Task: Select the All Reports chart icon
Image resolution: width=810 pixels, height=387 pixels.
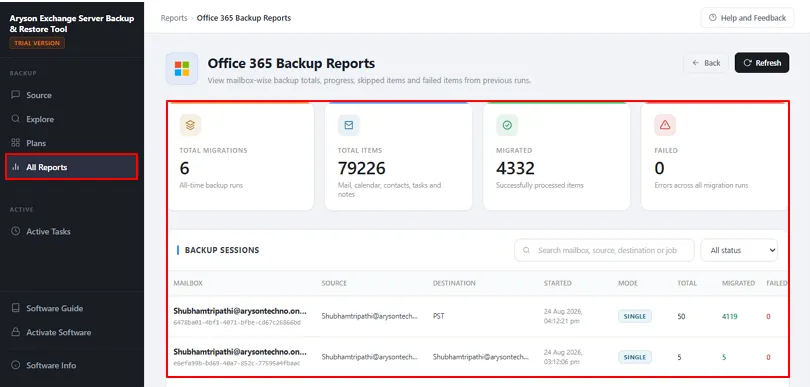Action: tap(15, 167)
